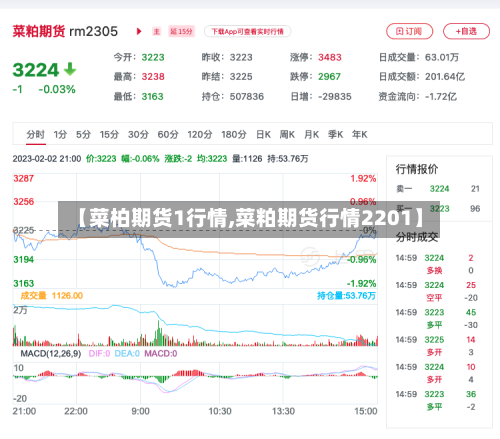Click the trade price 3225 at 14:59
Image resolution: width=500 pixels, height=439 pixels.
434,340
